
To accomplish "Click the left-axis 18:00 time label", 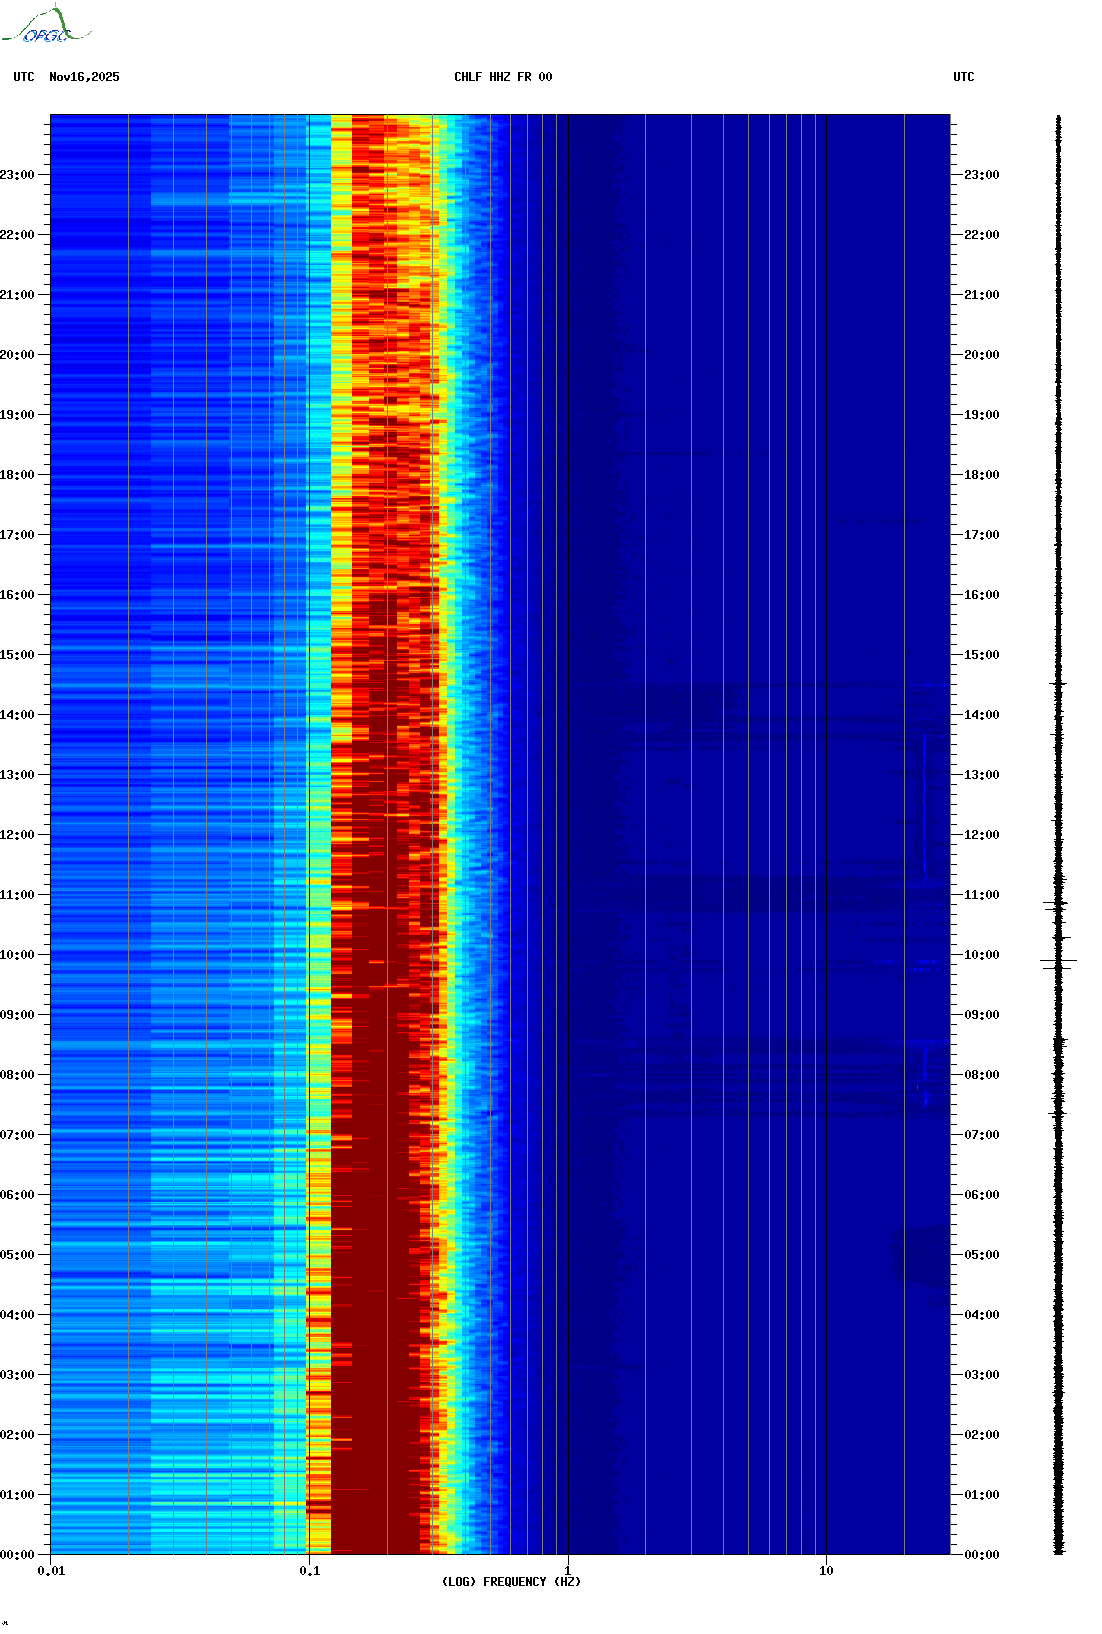I will (x=17, y=475).
